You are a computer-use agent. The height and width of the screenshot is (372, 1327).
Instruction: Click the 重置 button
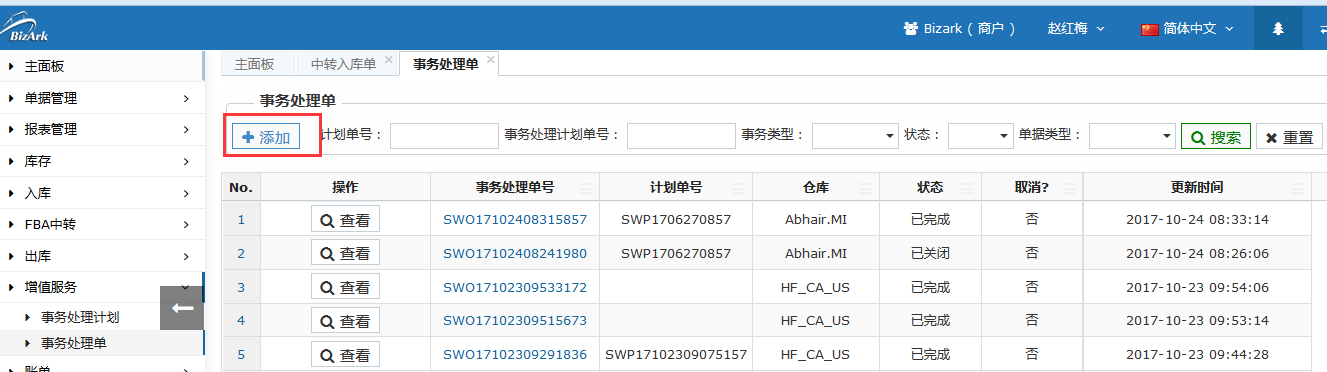click(1289, 137)
